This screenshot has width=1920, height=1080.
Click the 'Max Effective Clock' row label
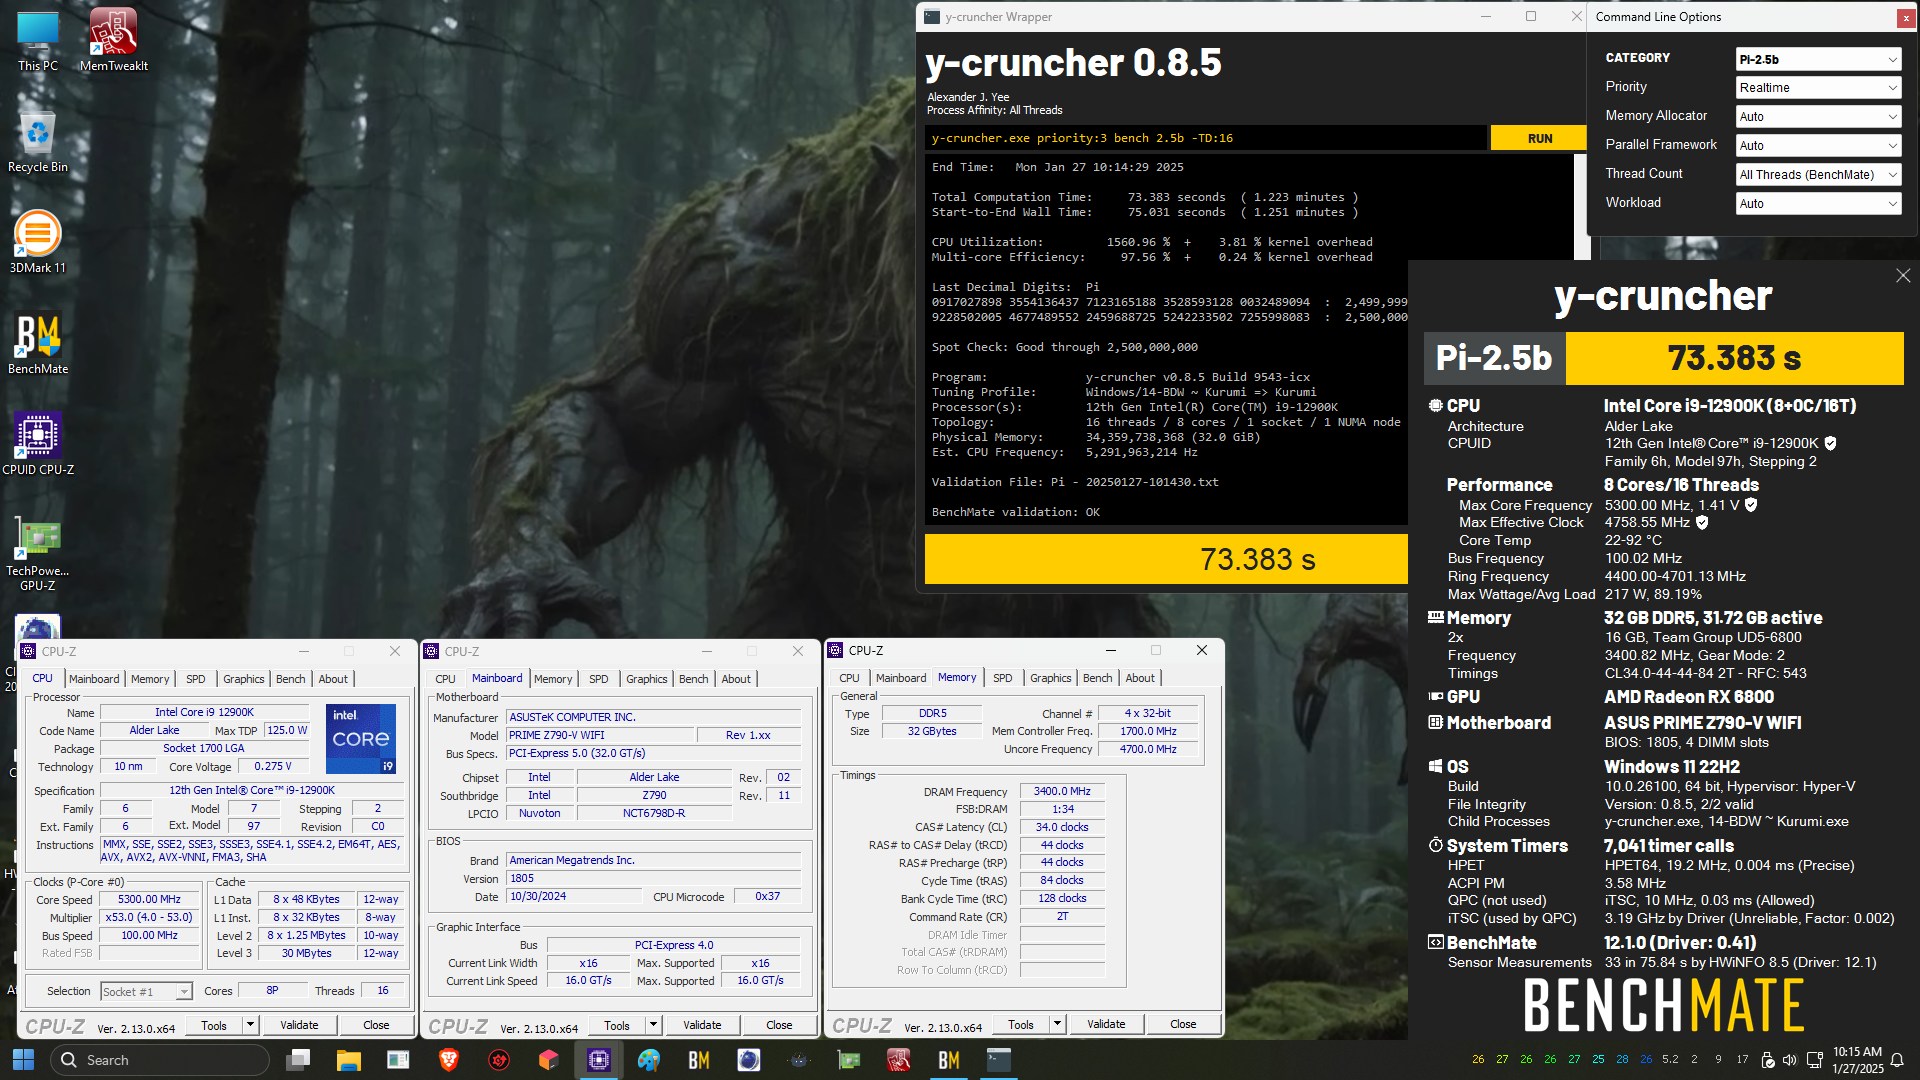(1521, 522)
